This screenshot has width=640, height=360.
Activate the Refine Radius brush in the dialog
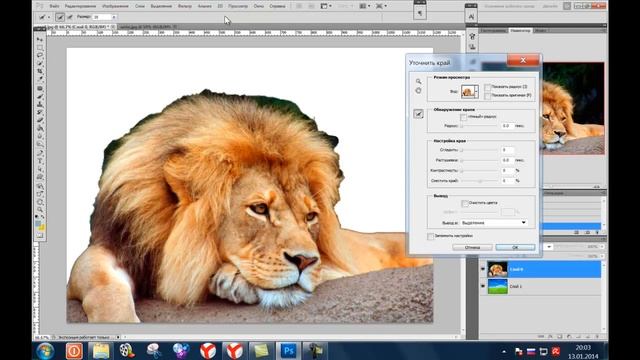[x=418, y=114]
